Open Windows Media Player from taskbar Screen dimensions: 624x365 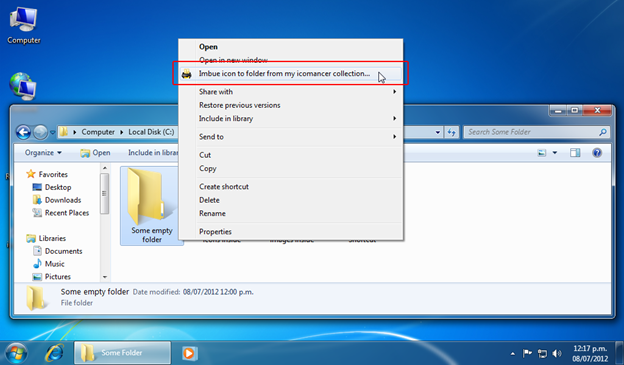coord(189,353)
